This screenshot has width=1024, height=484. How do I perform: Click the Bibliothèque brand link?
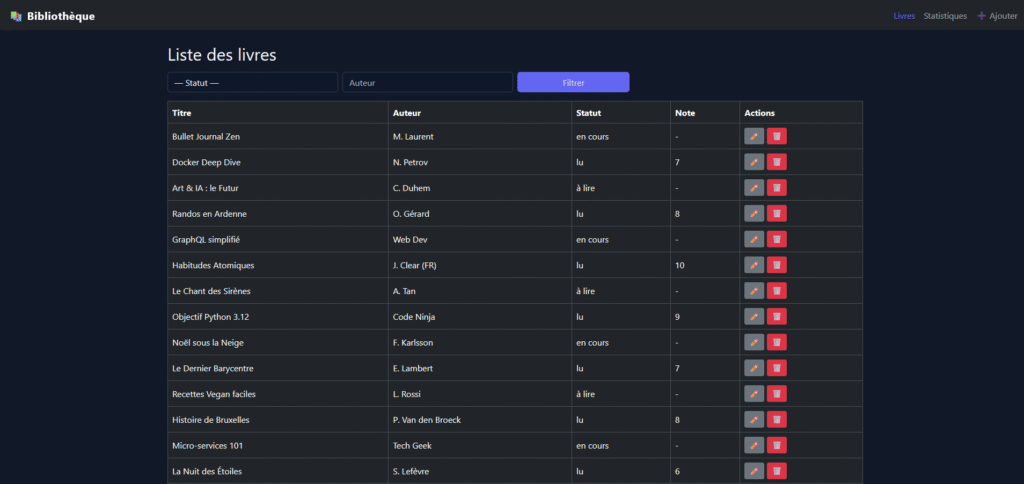(x=52, y=16)
